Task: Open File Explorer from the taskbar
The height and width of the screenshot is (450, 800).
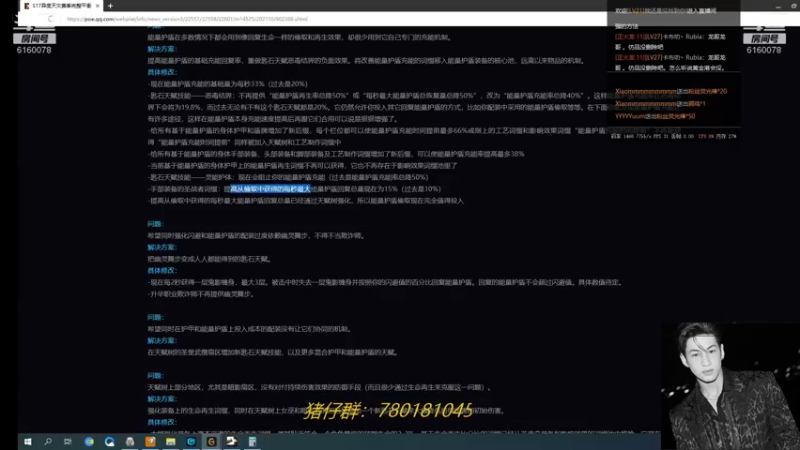Action: [171, 442]
